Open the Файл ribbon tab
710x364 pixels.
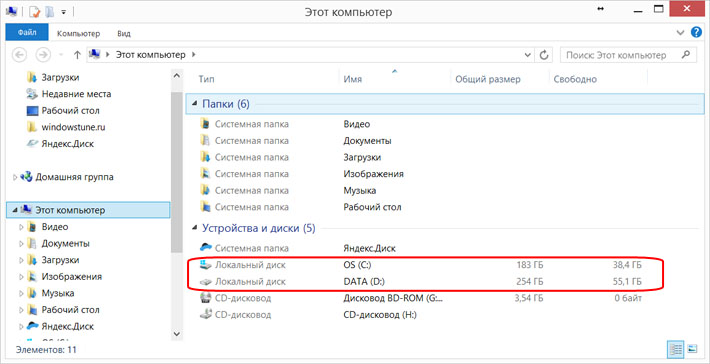tap(27, 33)
